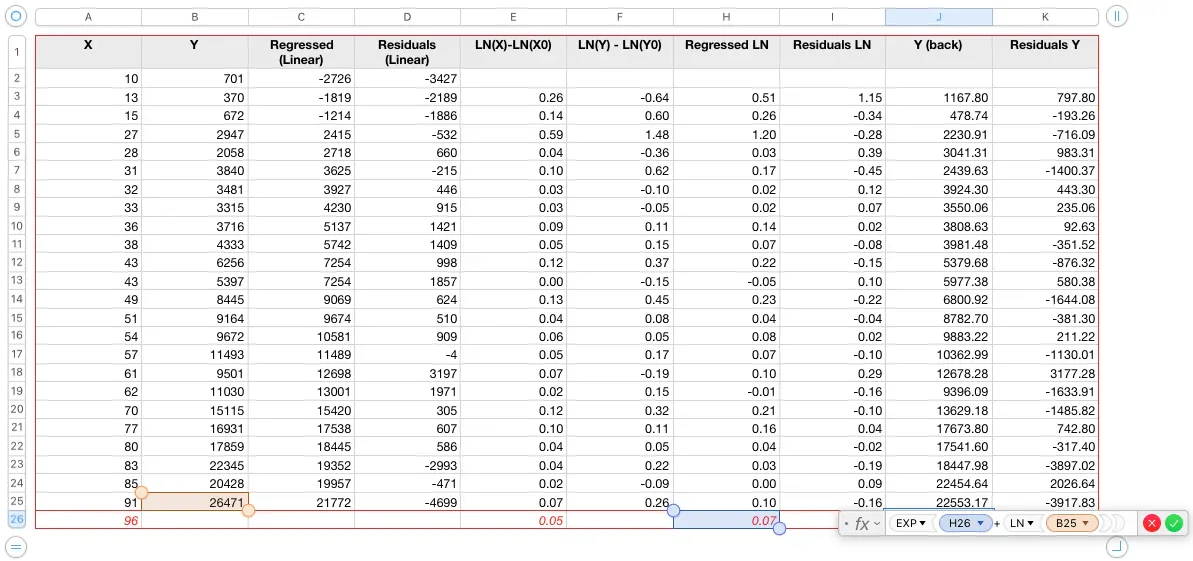Screen dimensions: 1193x561
Task: Click the add-row handle below row 26
Action: click(16, 546)
